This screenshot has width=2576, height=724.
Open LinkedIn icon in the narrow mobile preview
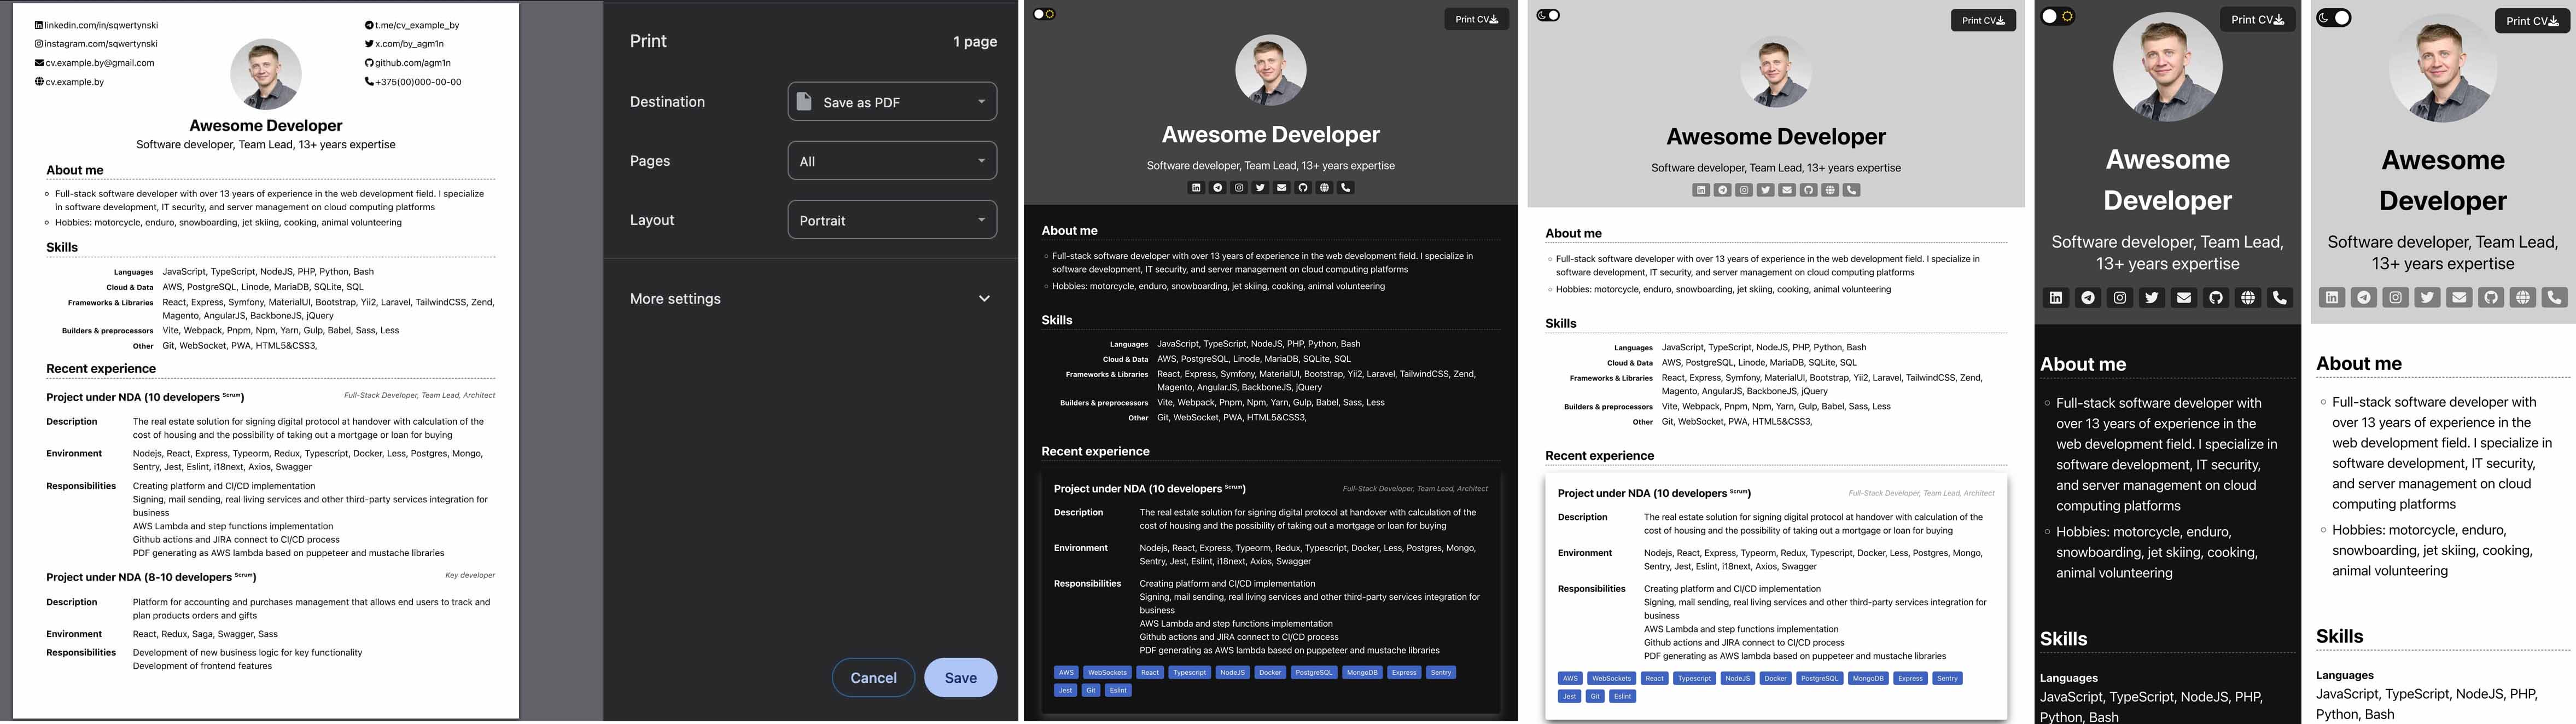tap(2055, 297)
